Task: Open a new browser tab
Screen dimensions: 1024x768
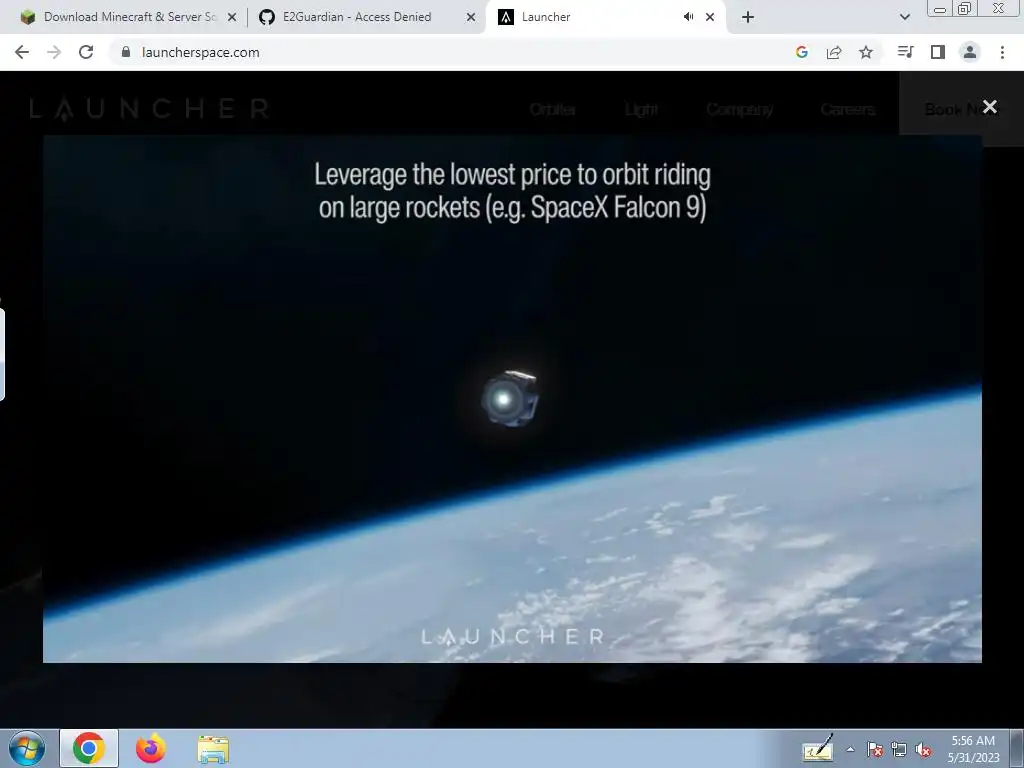Action: click(x=748, y=17)
